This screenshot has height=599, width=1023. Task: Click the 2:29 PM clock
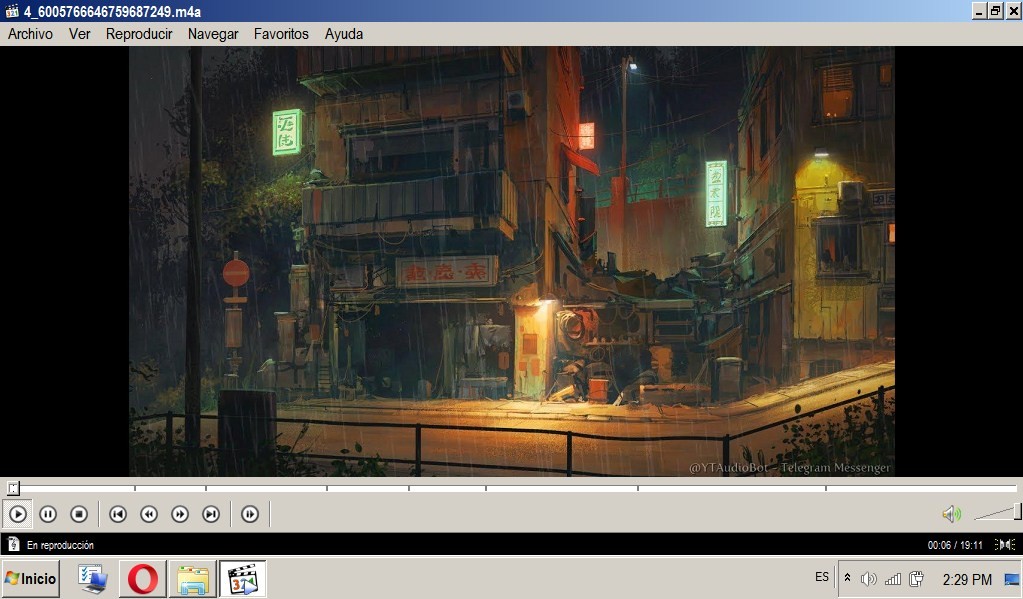(x=967, y=579)
